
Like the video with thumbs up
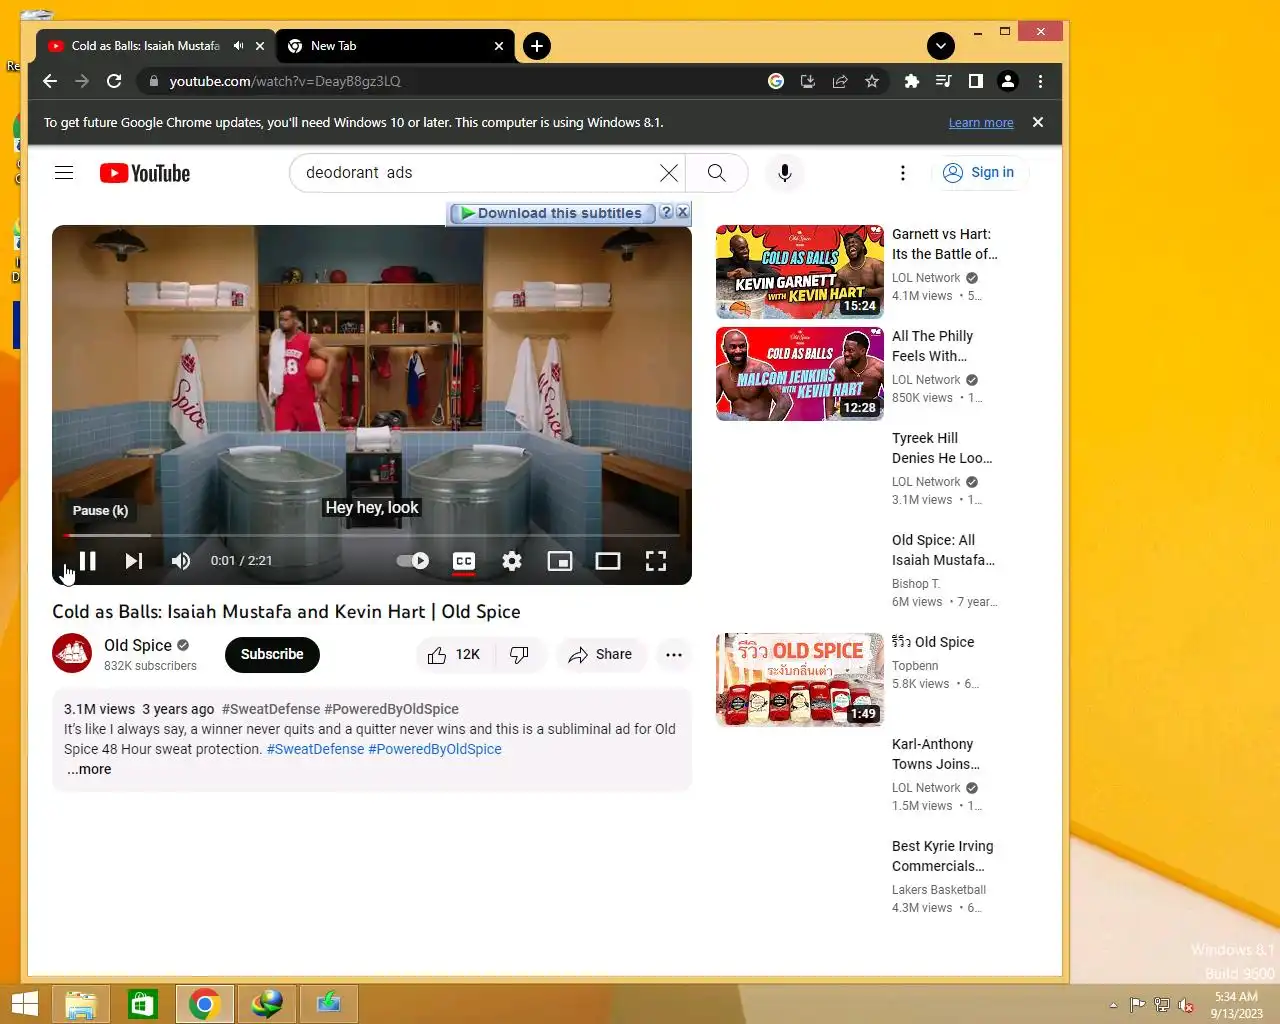[453, 655]
